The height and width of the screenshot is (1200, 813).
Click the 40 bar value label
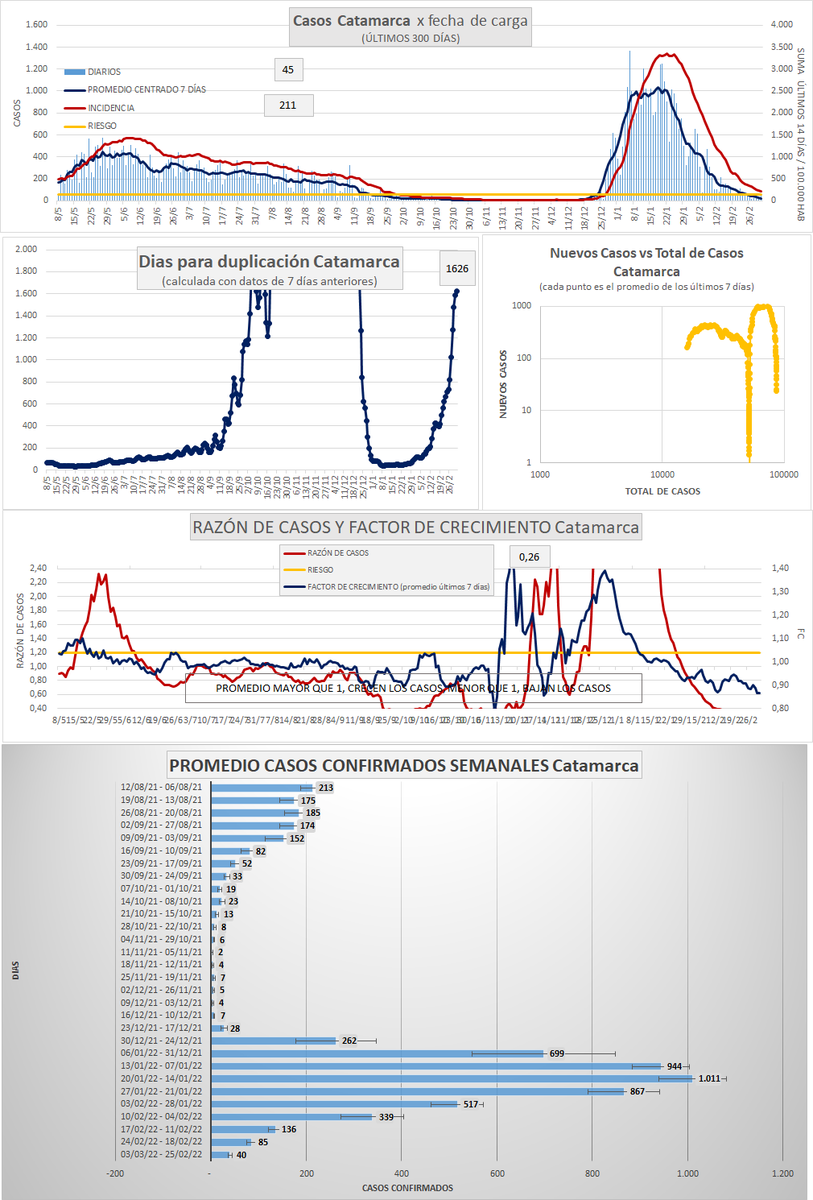[x=240, y=1154]
